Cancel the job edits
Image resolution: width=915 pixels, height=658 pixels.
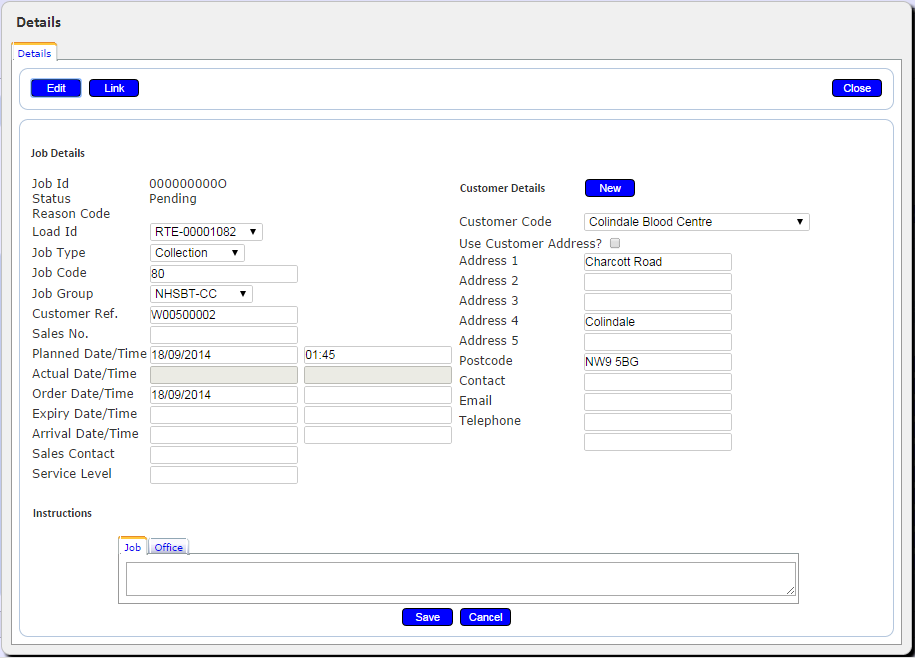pyautogui.click(x=486, y=617)
